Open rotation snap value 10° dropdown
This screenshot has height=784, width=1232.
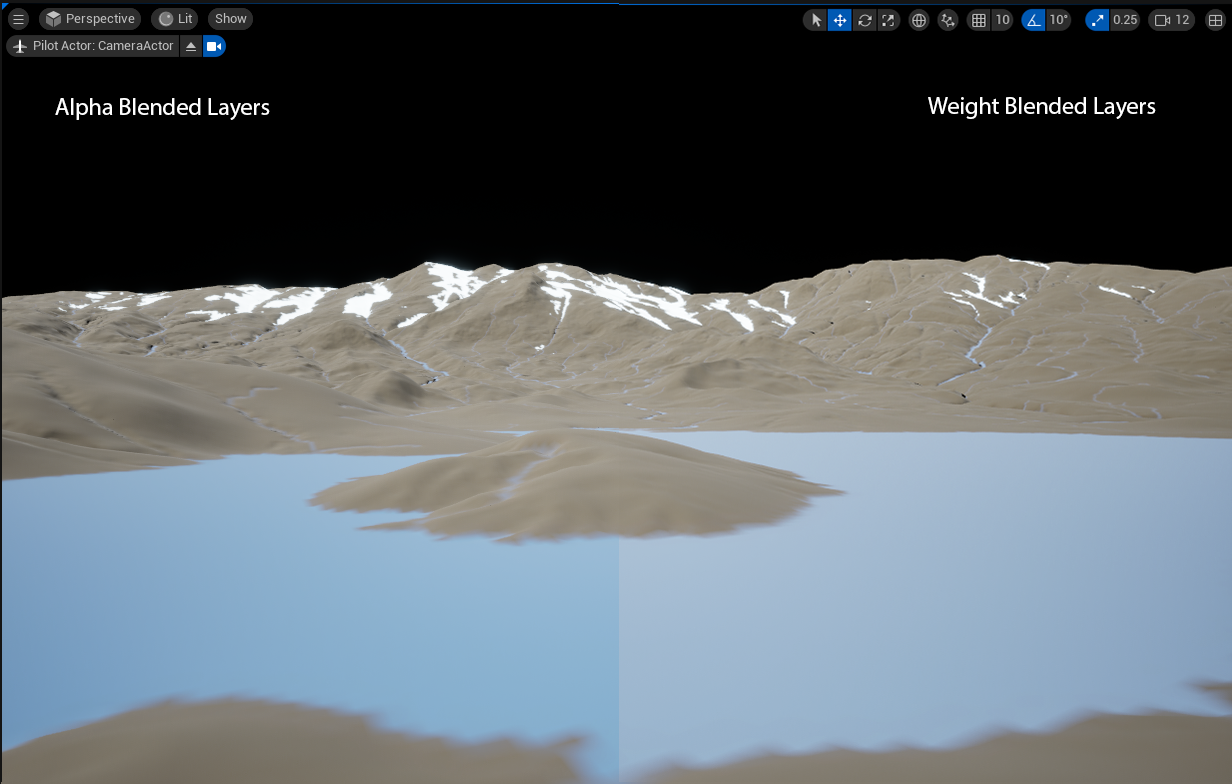point(1058,20)
